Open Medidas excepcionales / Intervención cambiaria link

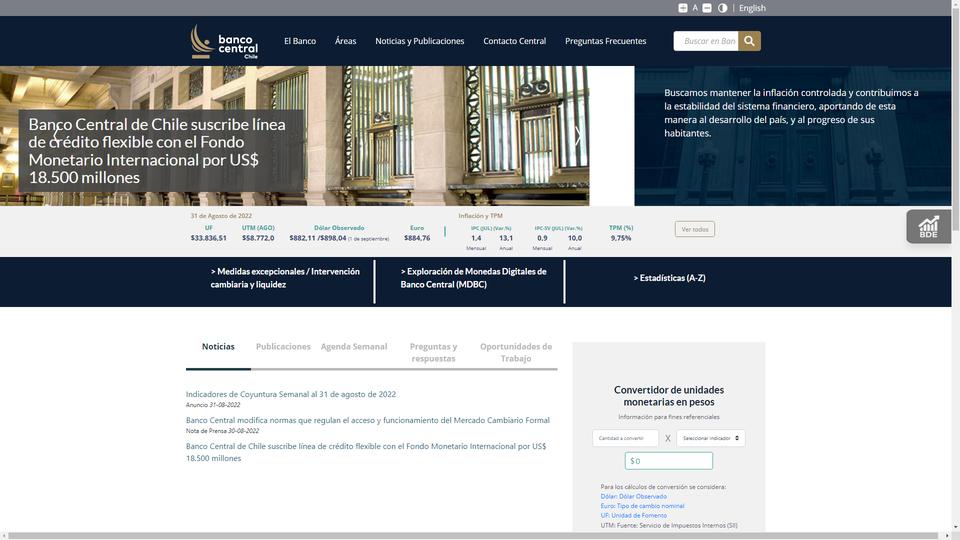[x=285, y=278]
